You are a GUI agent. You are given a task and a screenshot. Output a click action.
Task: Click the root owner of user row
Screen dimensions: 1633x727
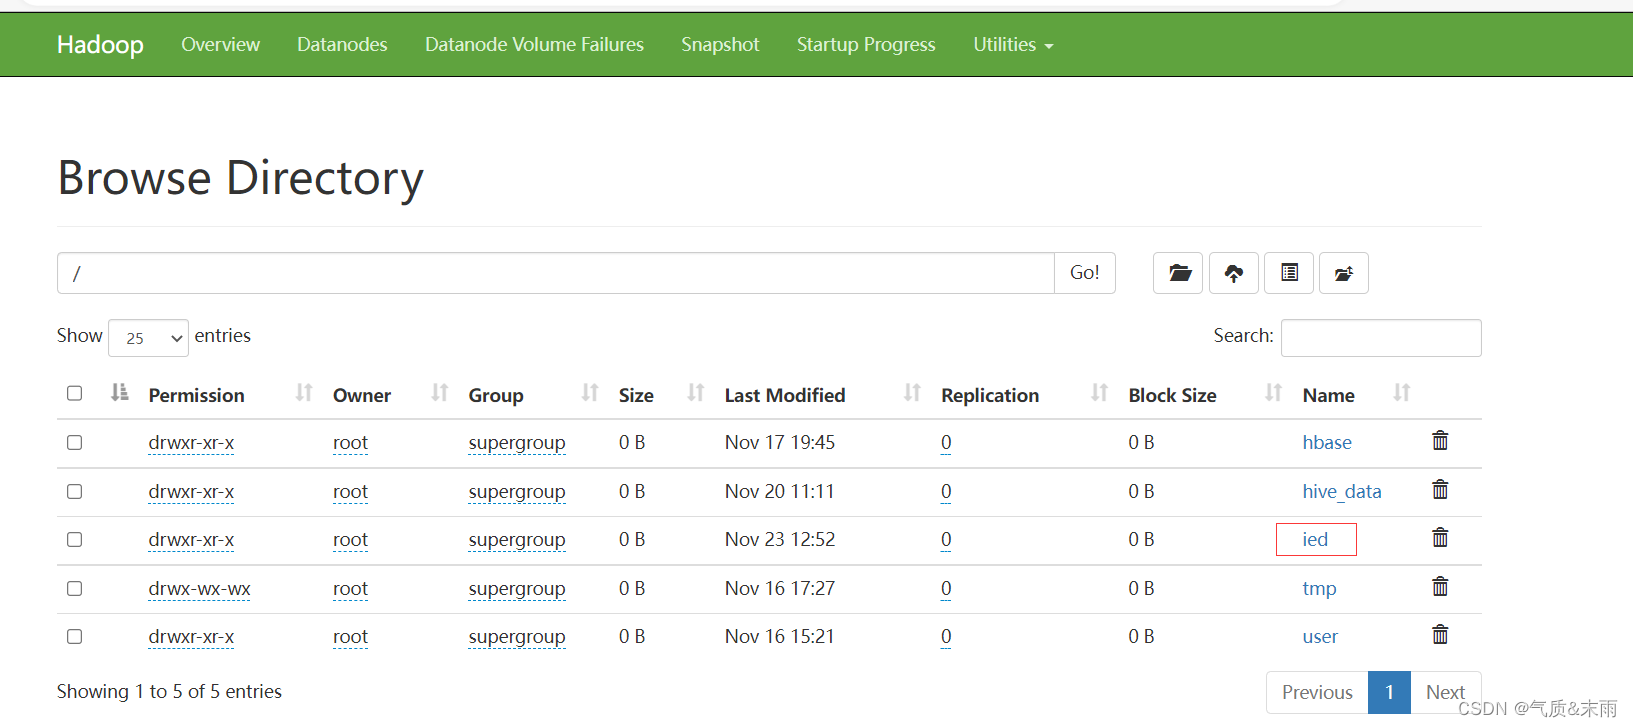350,636
